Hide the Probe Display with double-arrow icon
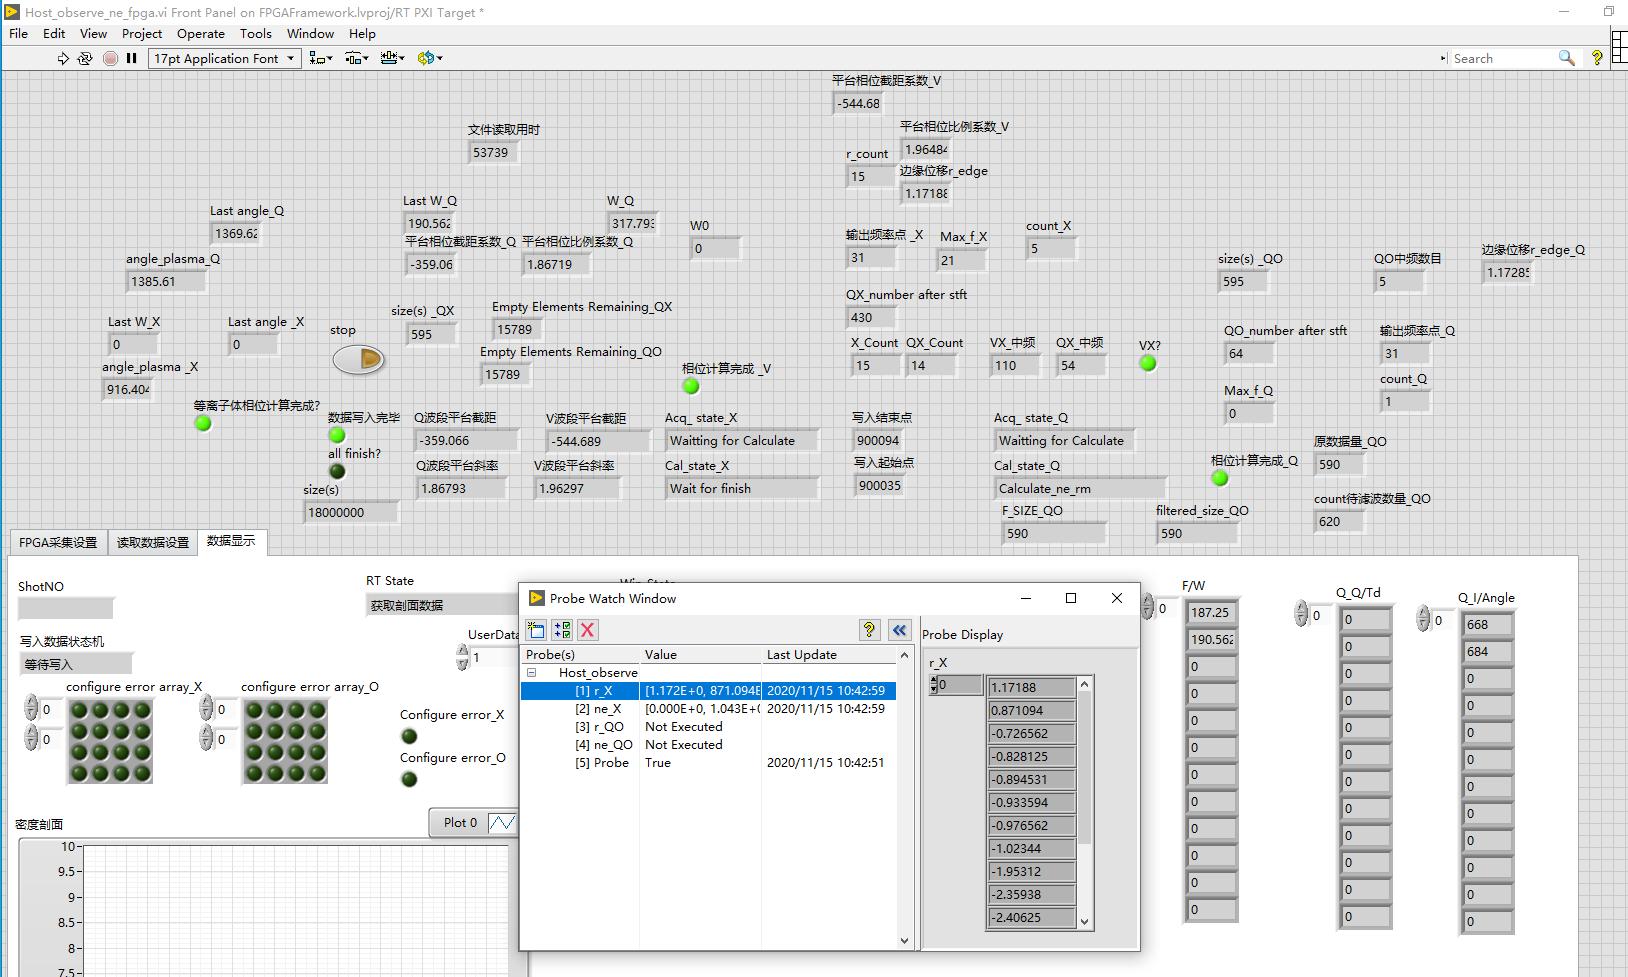 point(899,630)
